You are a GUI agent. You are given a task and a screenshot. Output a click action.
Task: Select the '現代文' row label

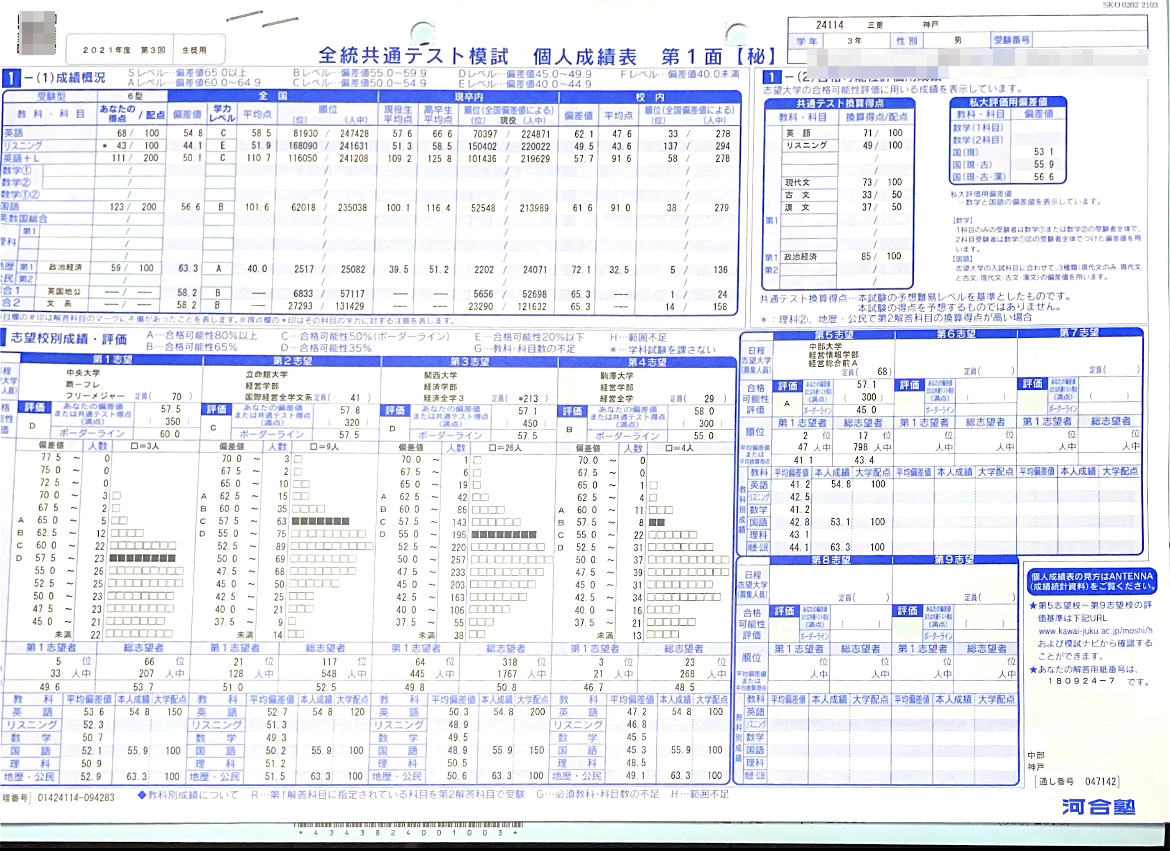point(798,182)
